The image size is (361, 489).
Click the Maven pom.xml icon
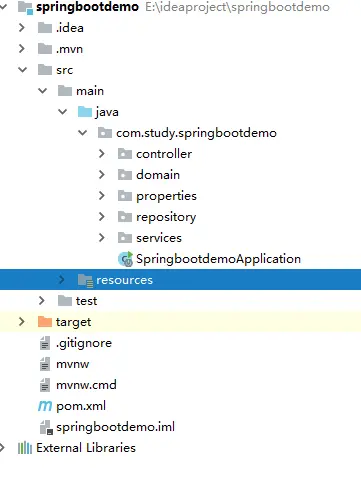point(45,406)
